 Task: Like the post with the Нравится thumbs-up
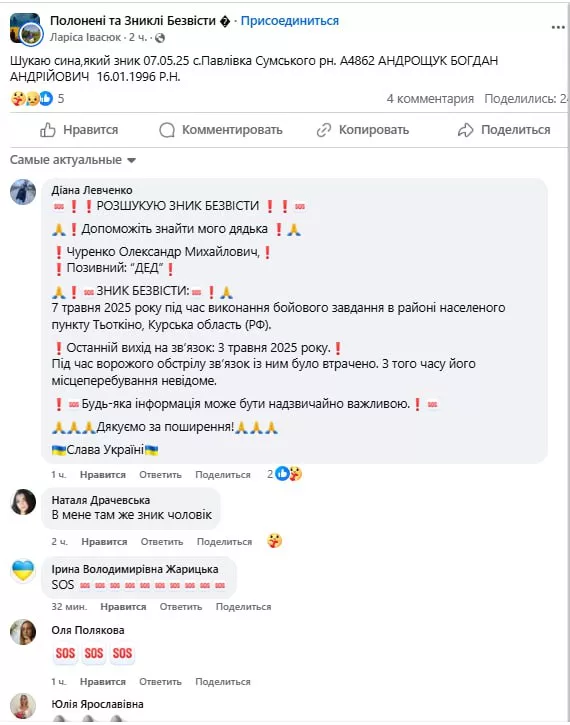point(79,130)
